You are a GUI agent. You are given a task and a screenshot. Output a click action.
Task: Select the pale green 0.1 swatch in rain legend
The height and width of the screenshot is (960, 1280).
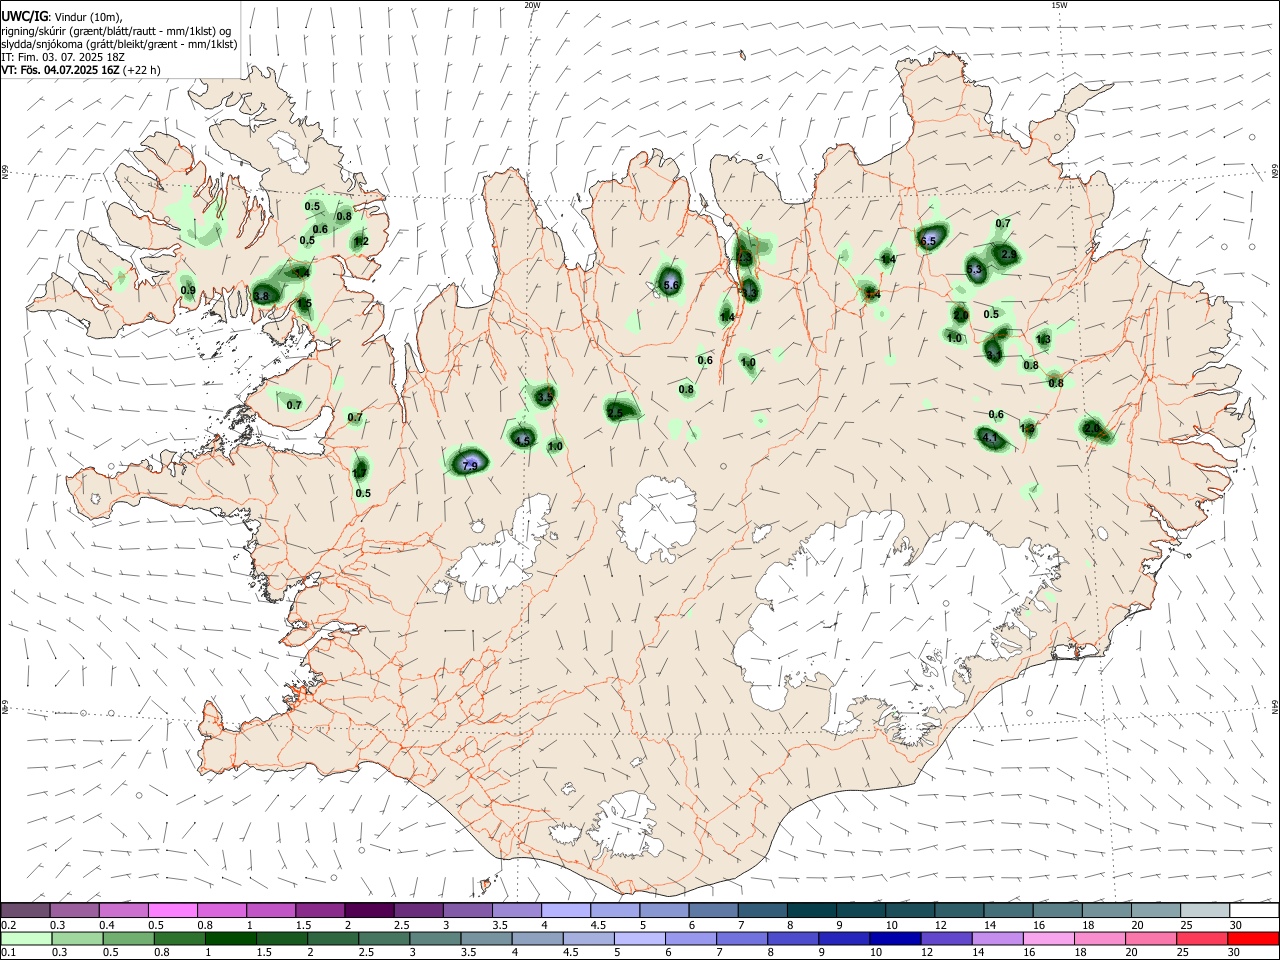(x=25, y=938)
